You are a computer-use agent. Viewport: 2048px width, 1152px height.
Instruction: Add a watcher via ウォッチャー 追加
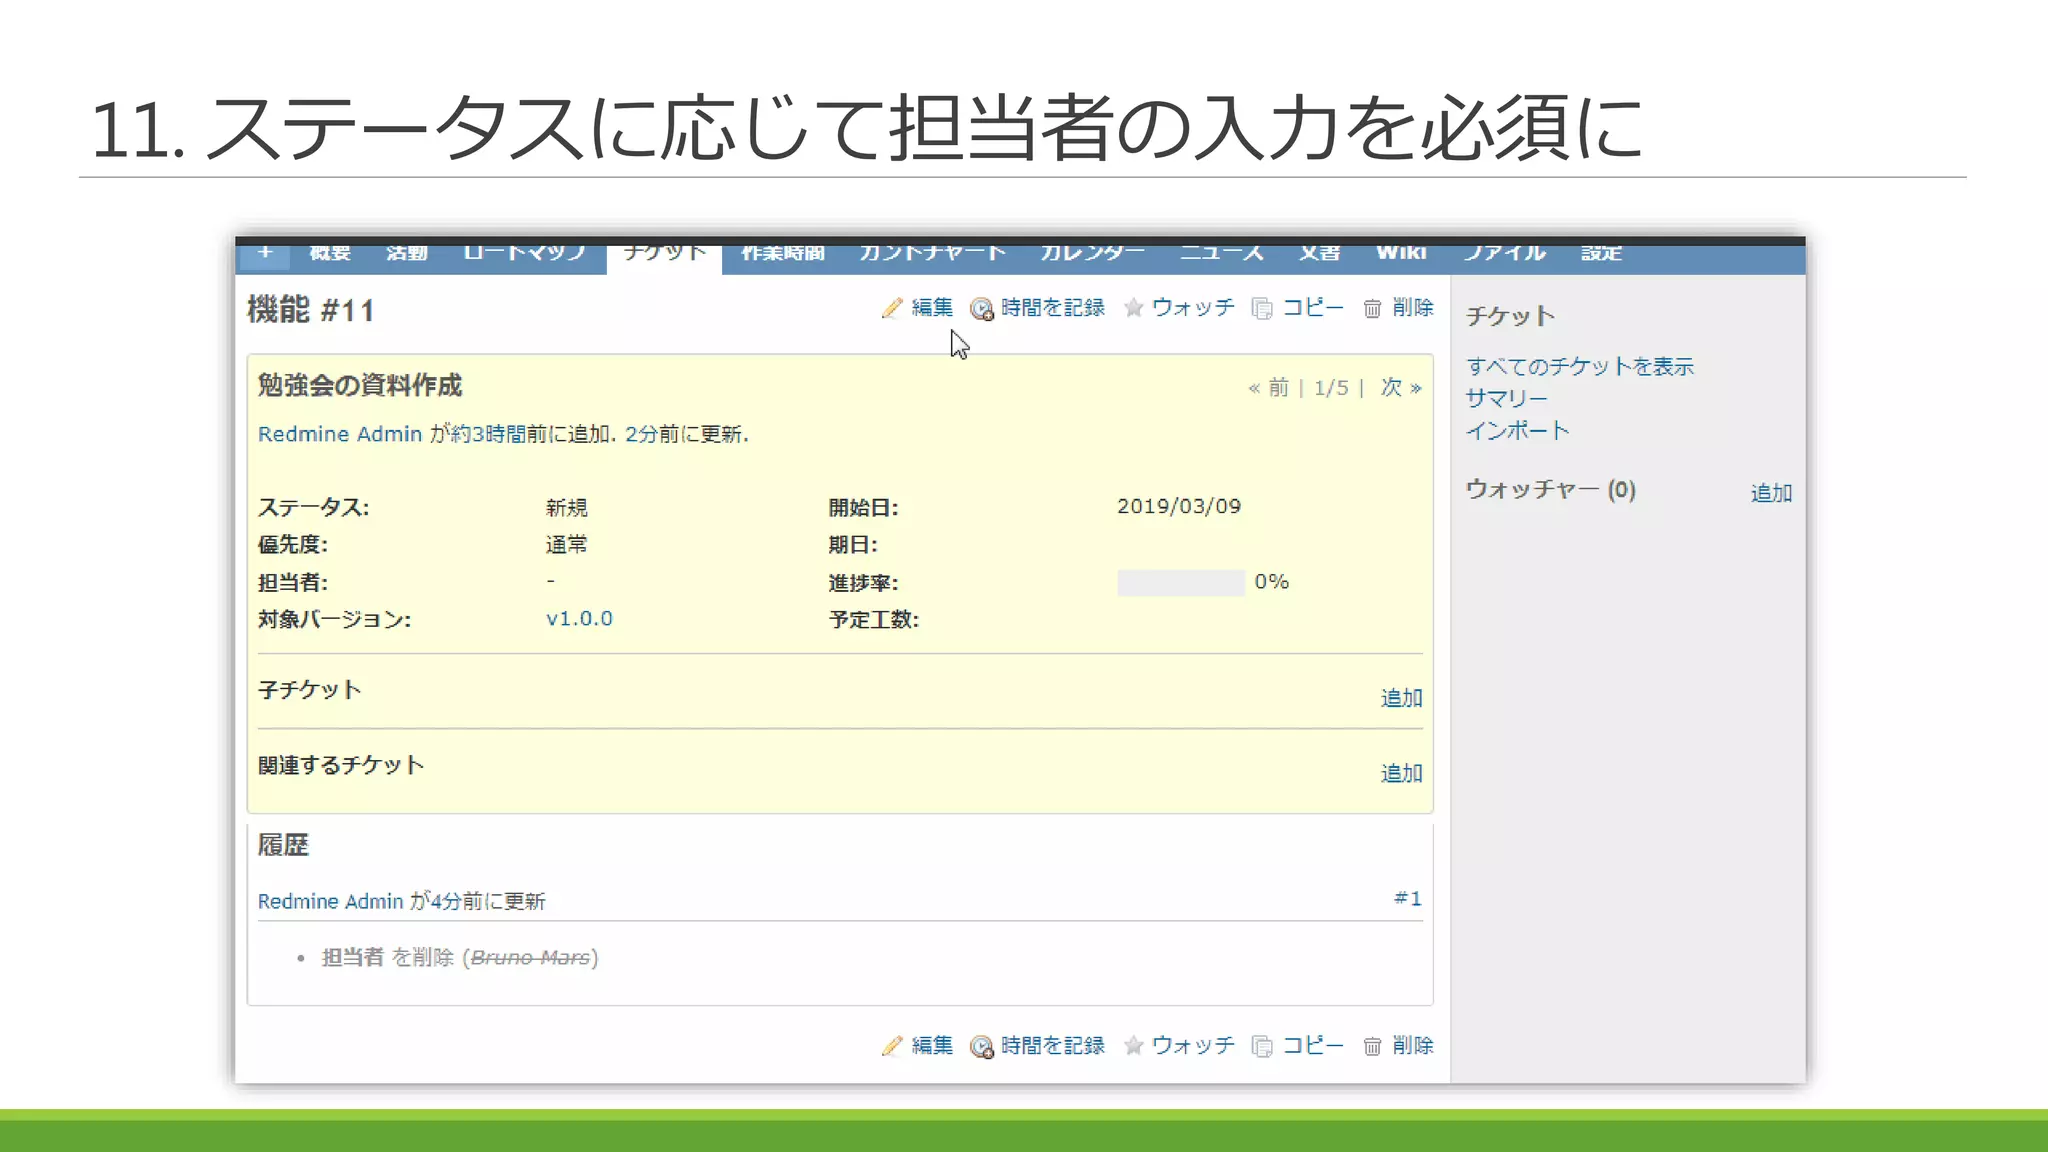coord(1771,493)
